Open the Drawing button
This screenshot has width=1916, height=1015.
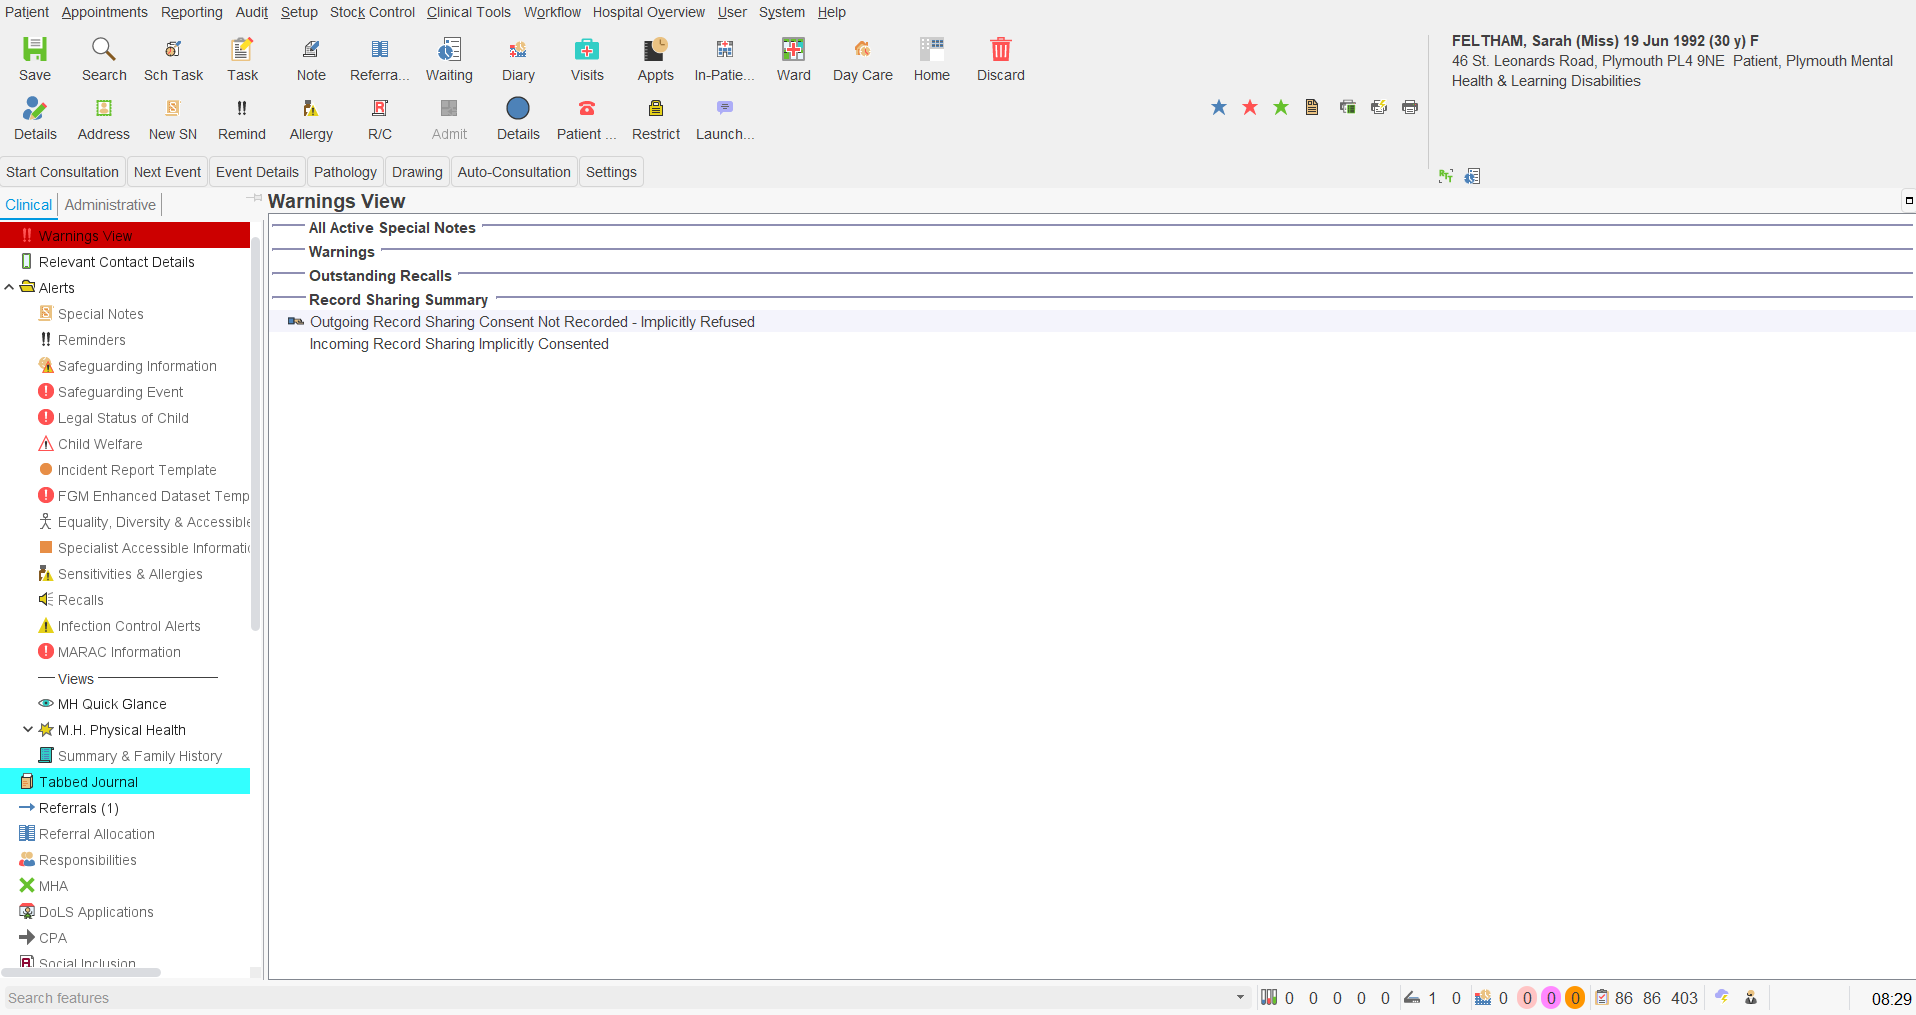point(417,172)
